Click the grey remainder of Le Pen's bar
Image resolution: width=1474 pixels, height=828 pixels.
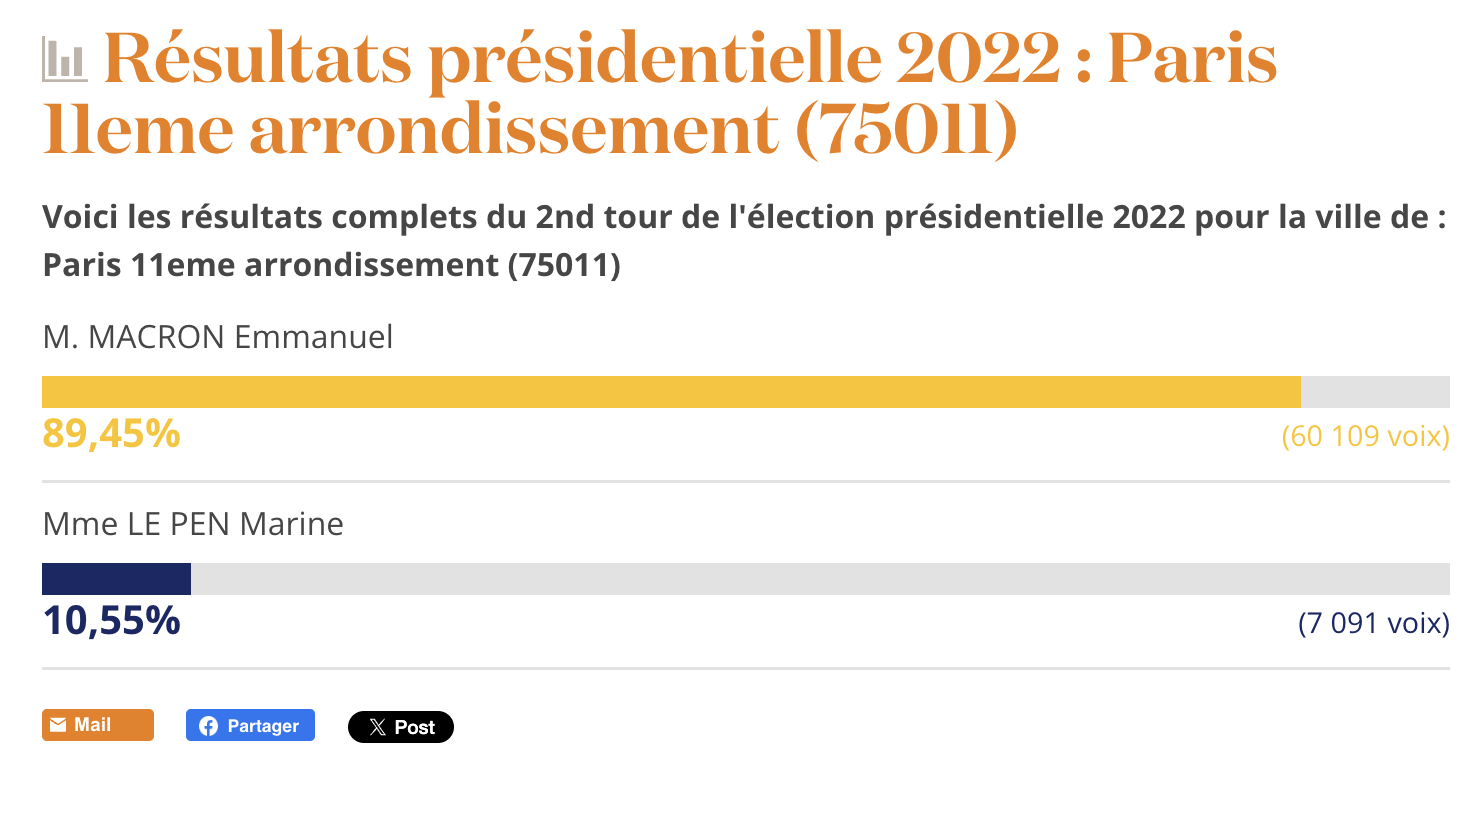[820, 579]
